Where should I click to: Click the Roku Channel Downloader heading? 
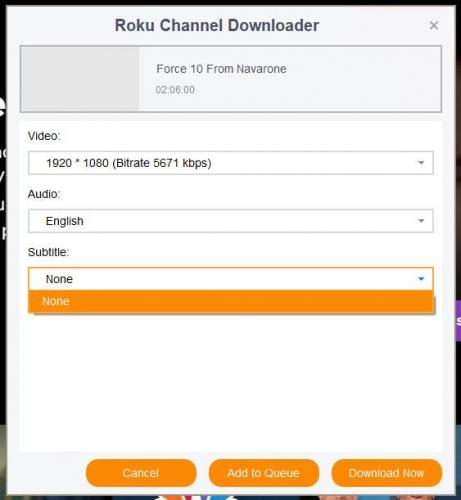coord(217,25)
